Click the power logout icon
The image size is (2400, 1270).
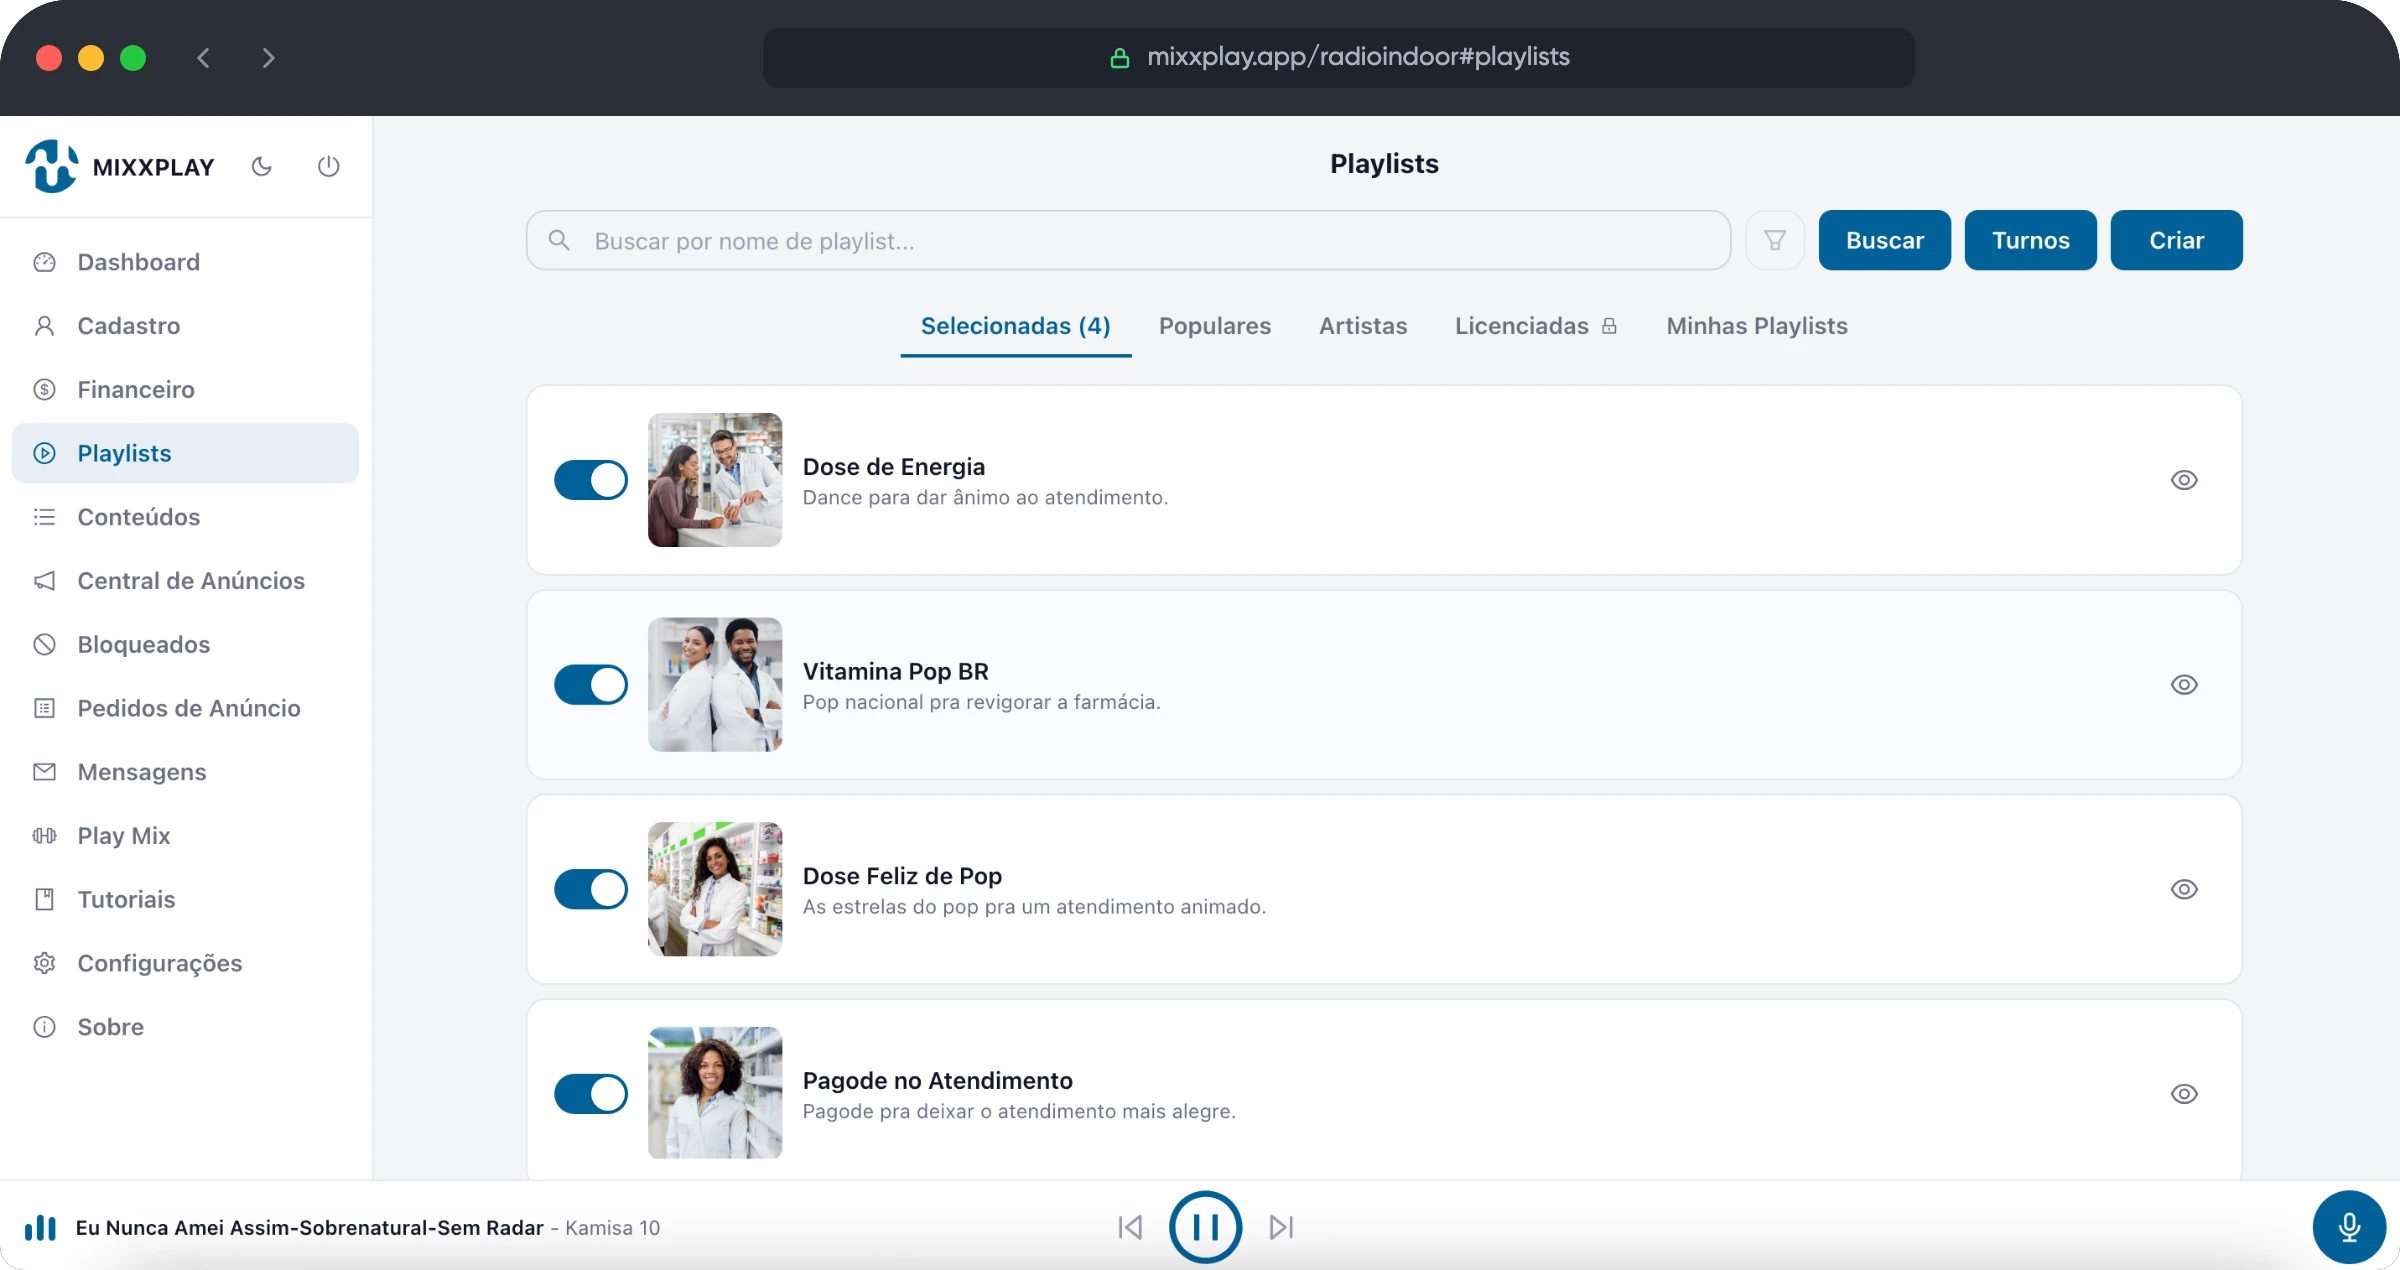tap(329, 166)
